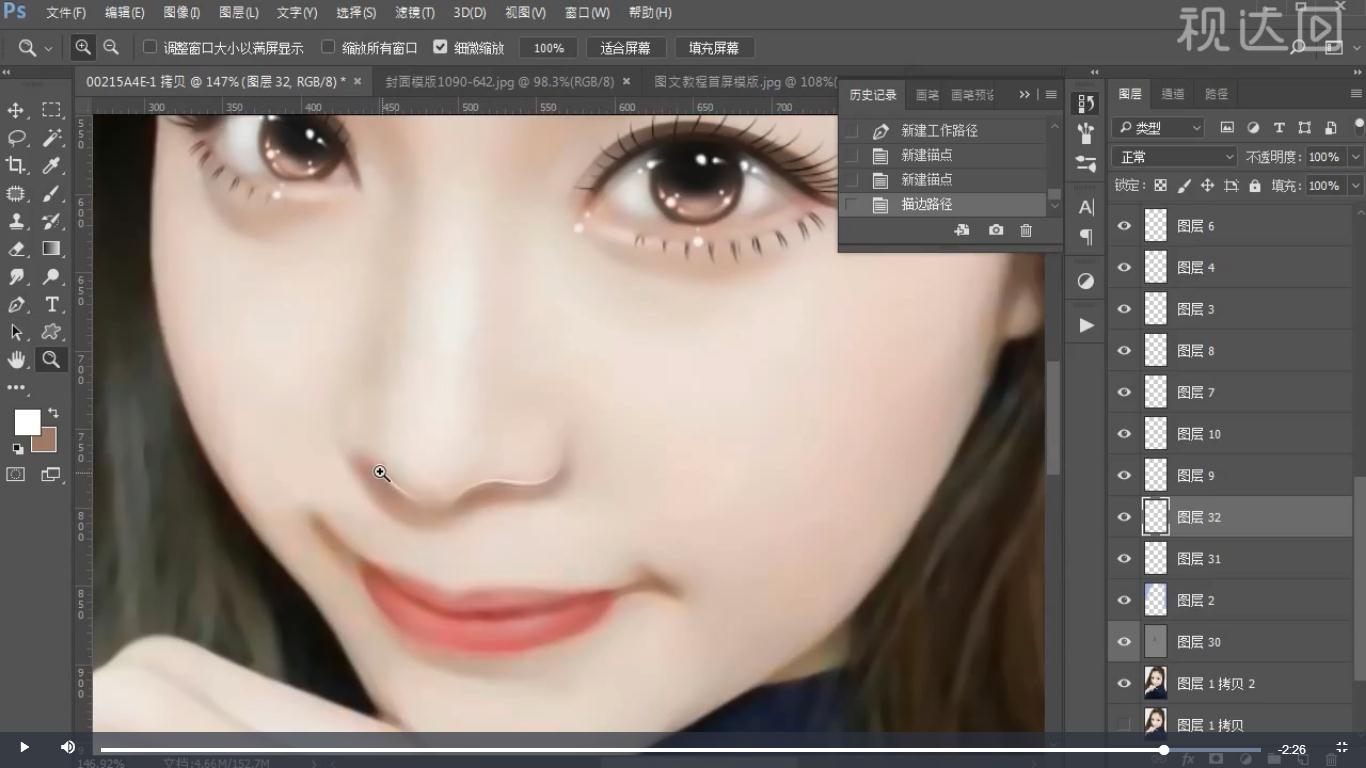Toggle layer filter on/off switch
This screenshot has width=1366, height=768.
click(x=1359, y=127)
